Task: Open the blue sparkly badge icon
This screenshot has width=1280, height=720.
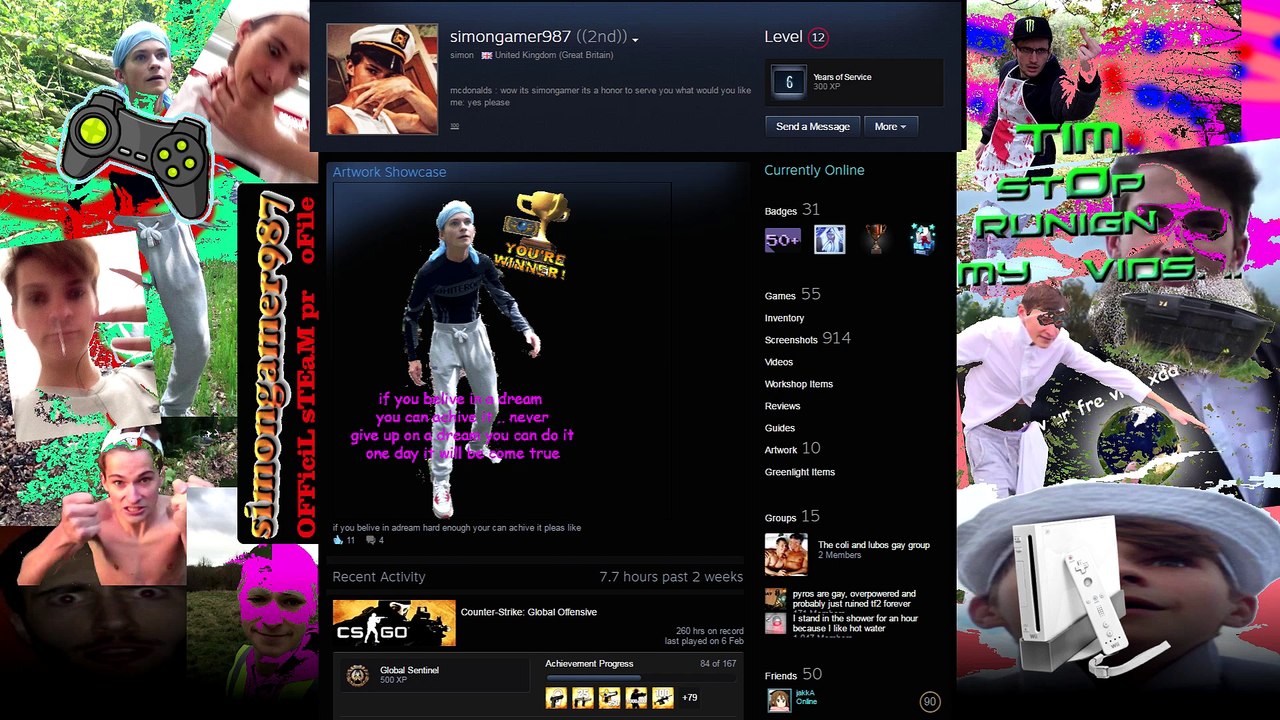Action: click(x=922, y=240)
